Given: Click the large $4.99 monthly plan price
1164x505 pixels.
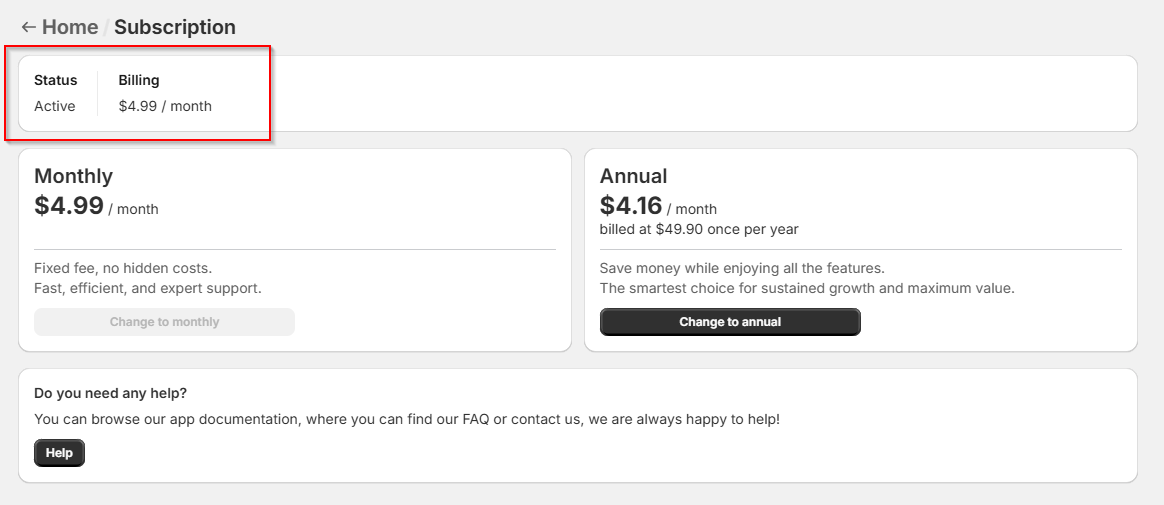Looking at the screenshot, I should [69, 205].
